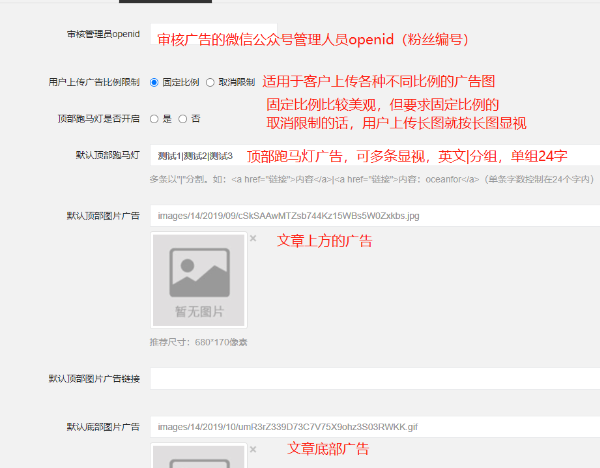Viewport: 600px width, 468px height.
Task: Click the 默认顶部图片广告链接 label
Action: pyautogui.click(x=94, y=378)
